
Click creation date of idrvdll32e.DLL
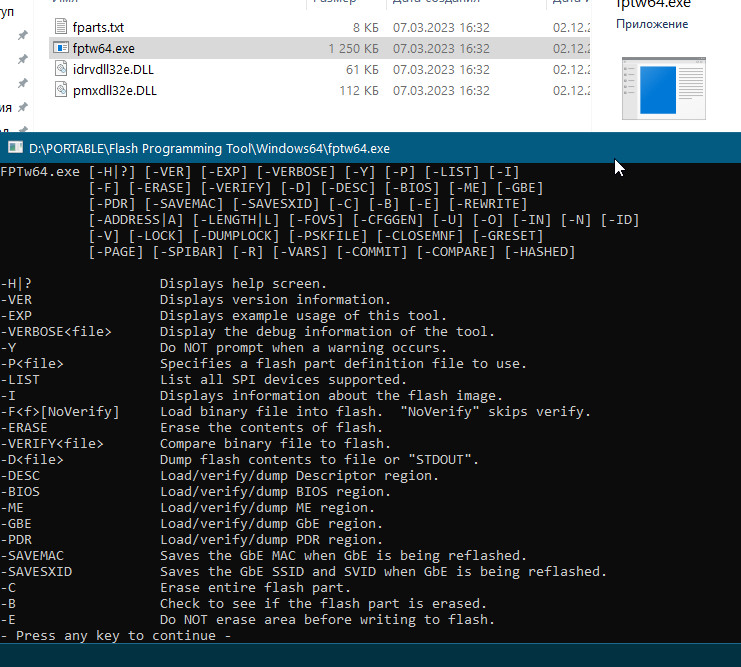pos(441,69)
